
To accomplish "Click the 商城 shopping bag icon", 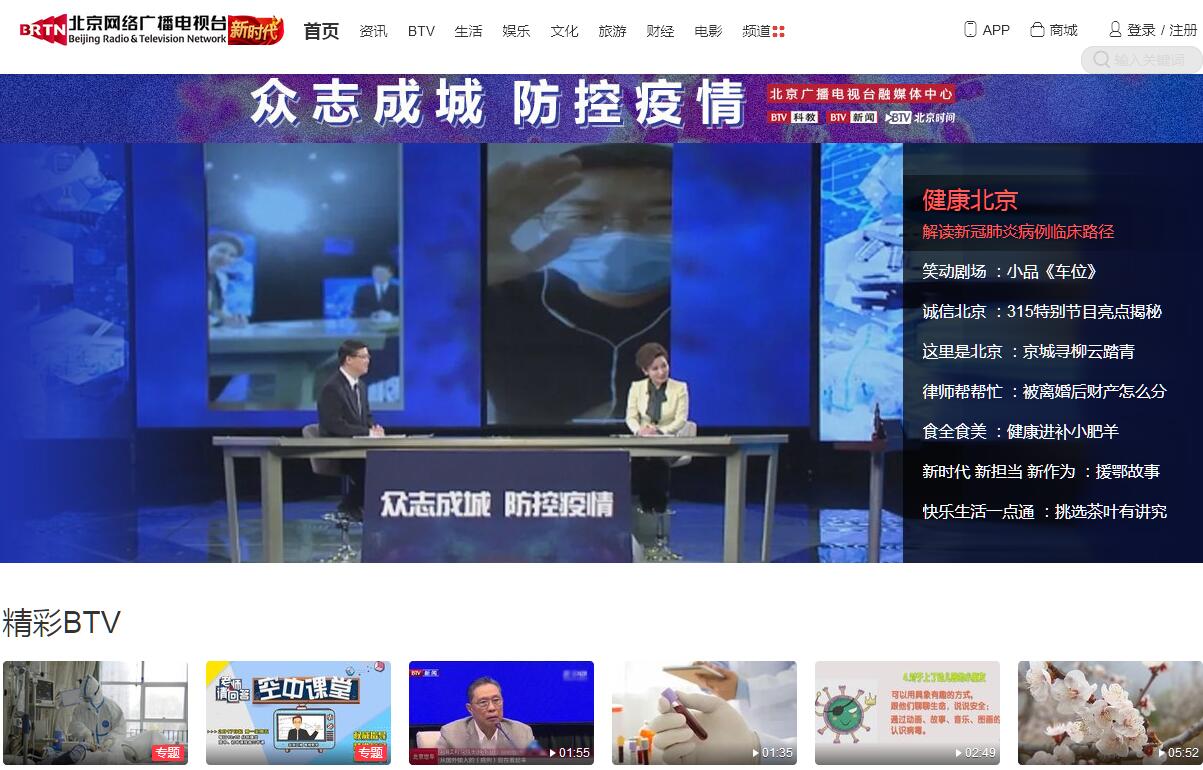I will [1038, 30].
